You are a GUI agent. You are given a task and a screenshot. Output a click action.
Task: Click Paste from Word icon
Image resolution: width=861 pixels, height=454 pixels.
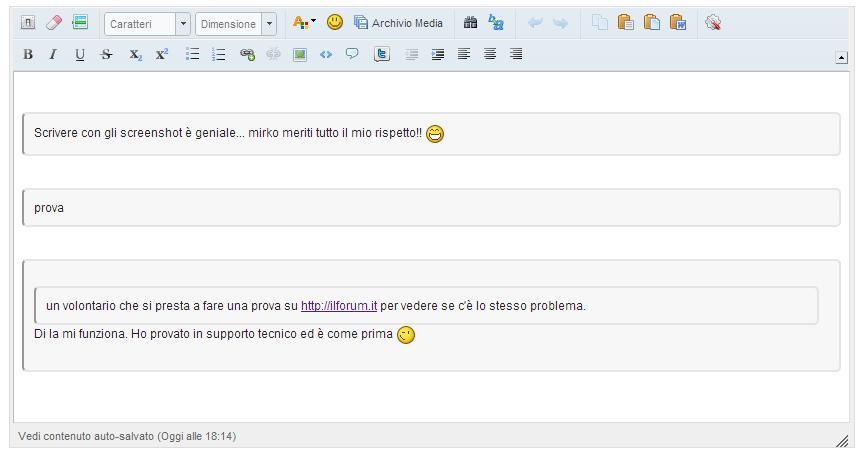[x=678, y=23]
